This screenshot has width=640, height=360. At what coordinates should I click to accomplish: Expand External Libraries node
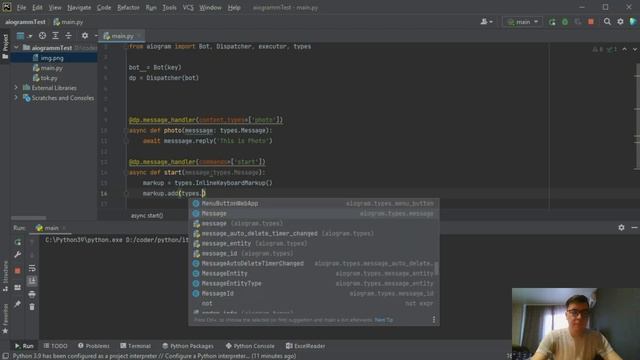(x=16, y=88)
